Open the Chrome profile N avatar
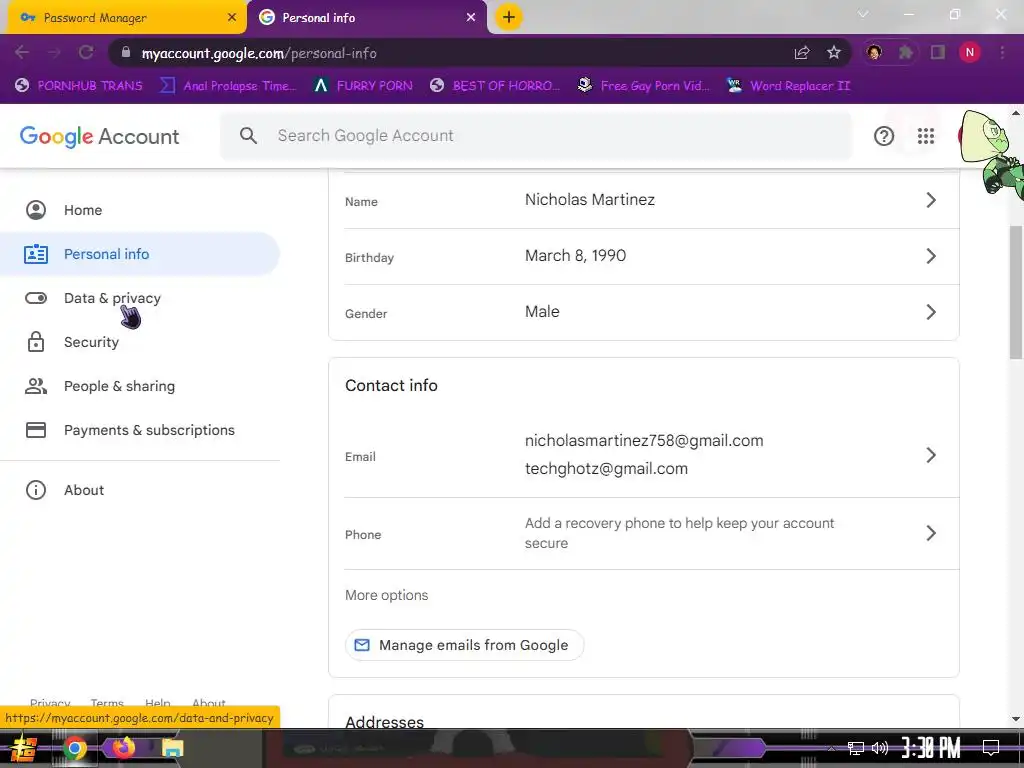 click(970, 52)
